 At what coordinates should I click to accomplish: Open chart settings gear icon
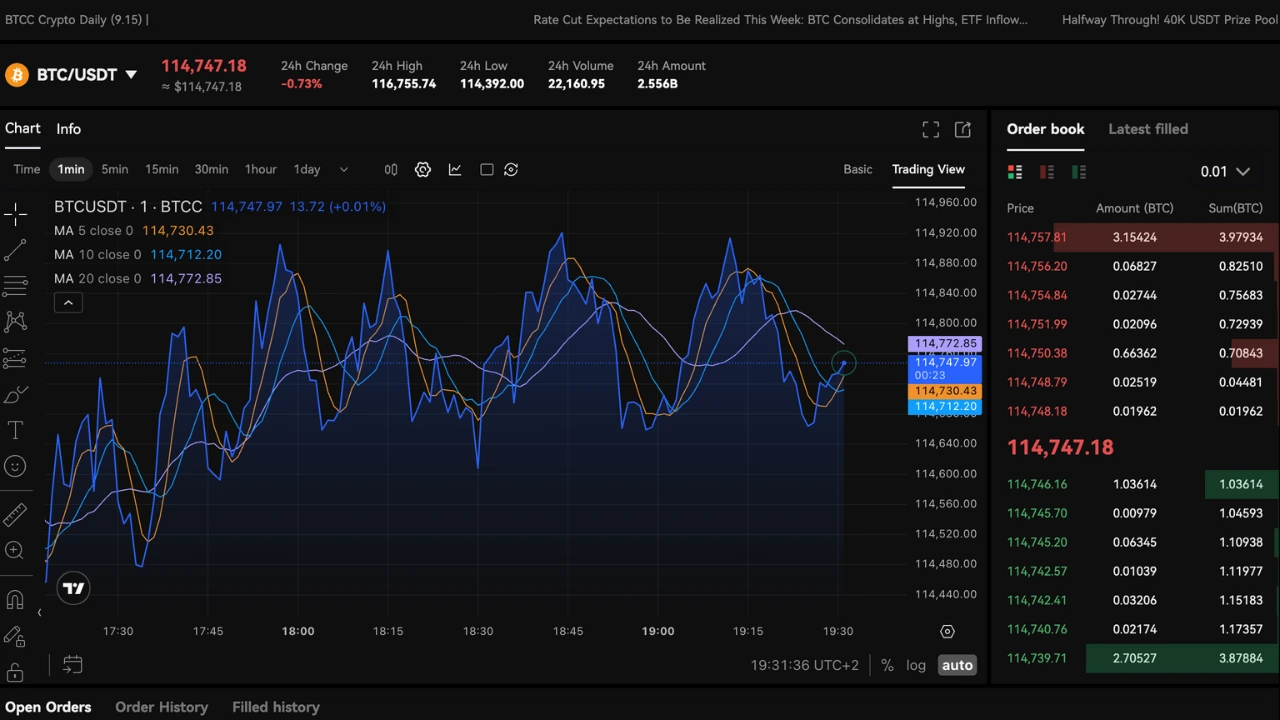(x=423, y=170)
